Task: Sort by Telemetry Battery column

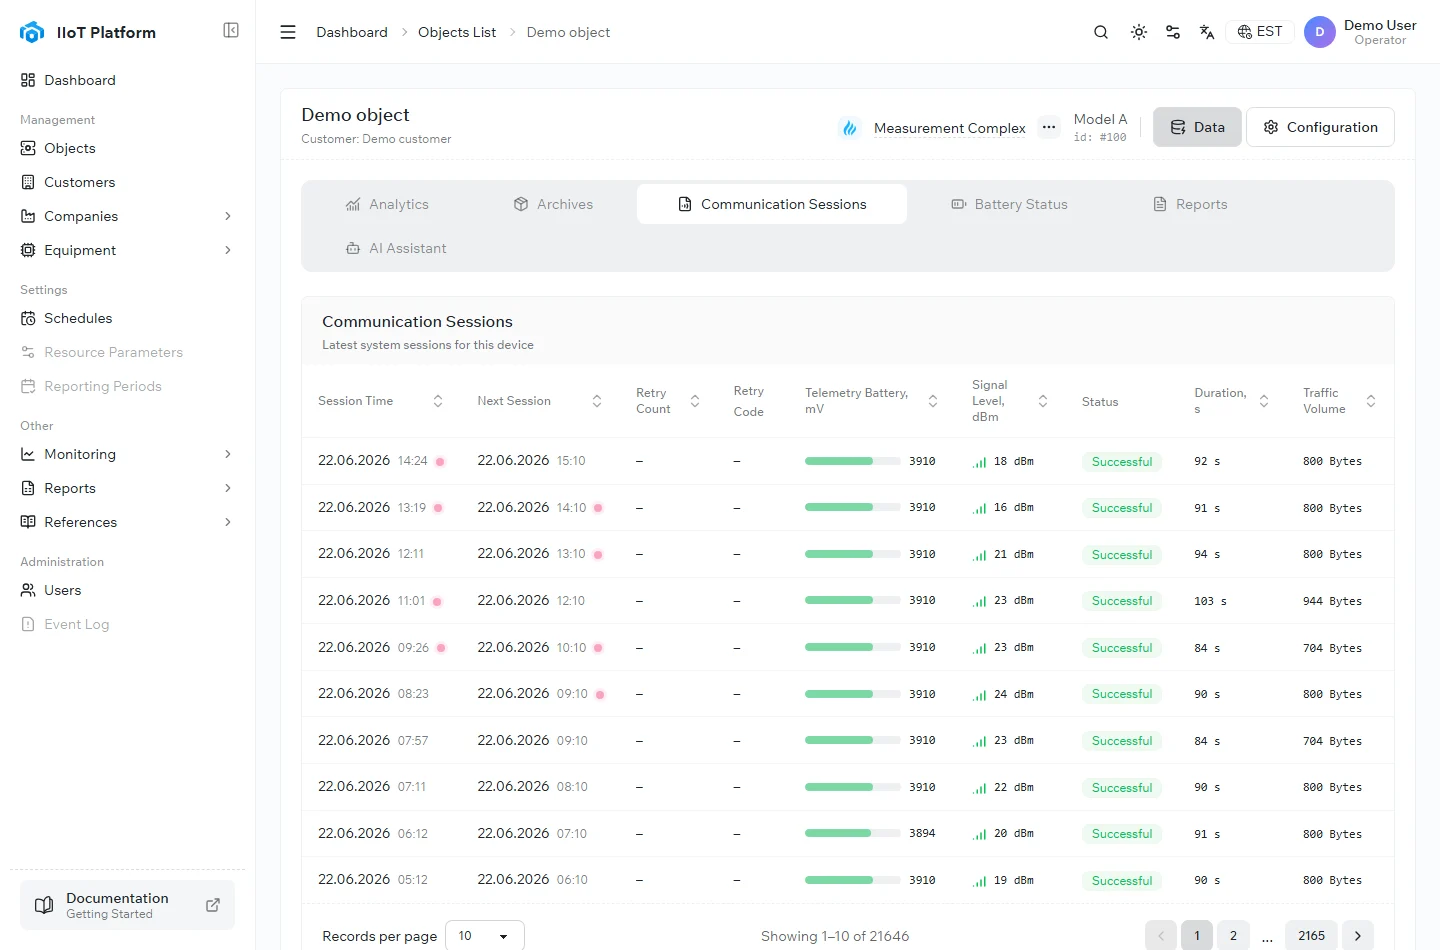Action: click(x=933, y=401)
